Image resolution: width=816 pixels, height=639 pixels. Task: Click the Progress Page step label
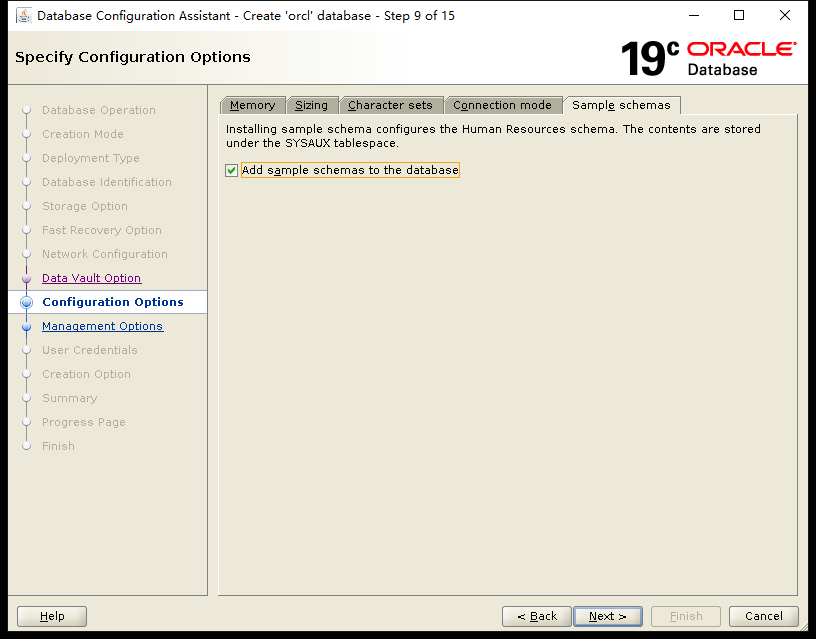[84, 422]
